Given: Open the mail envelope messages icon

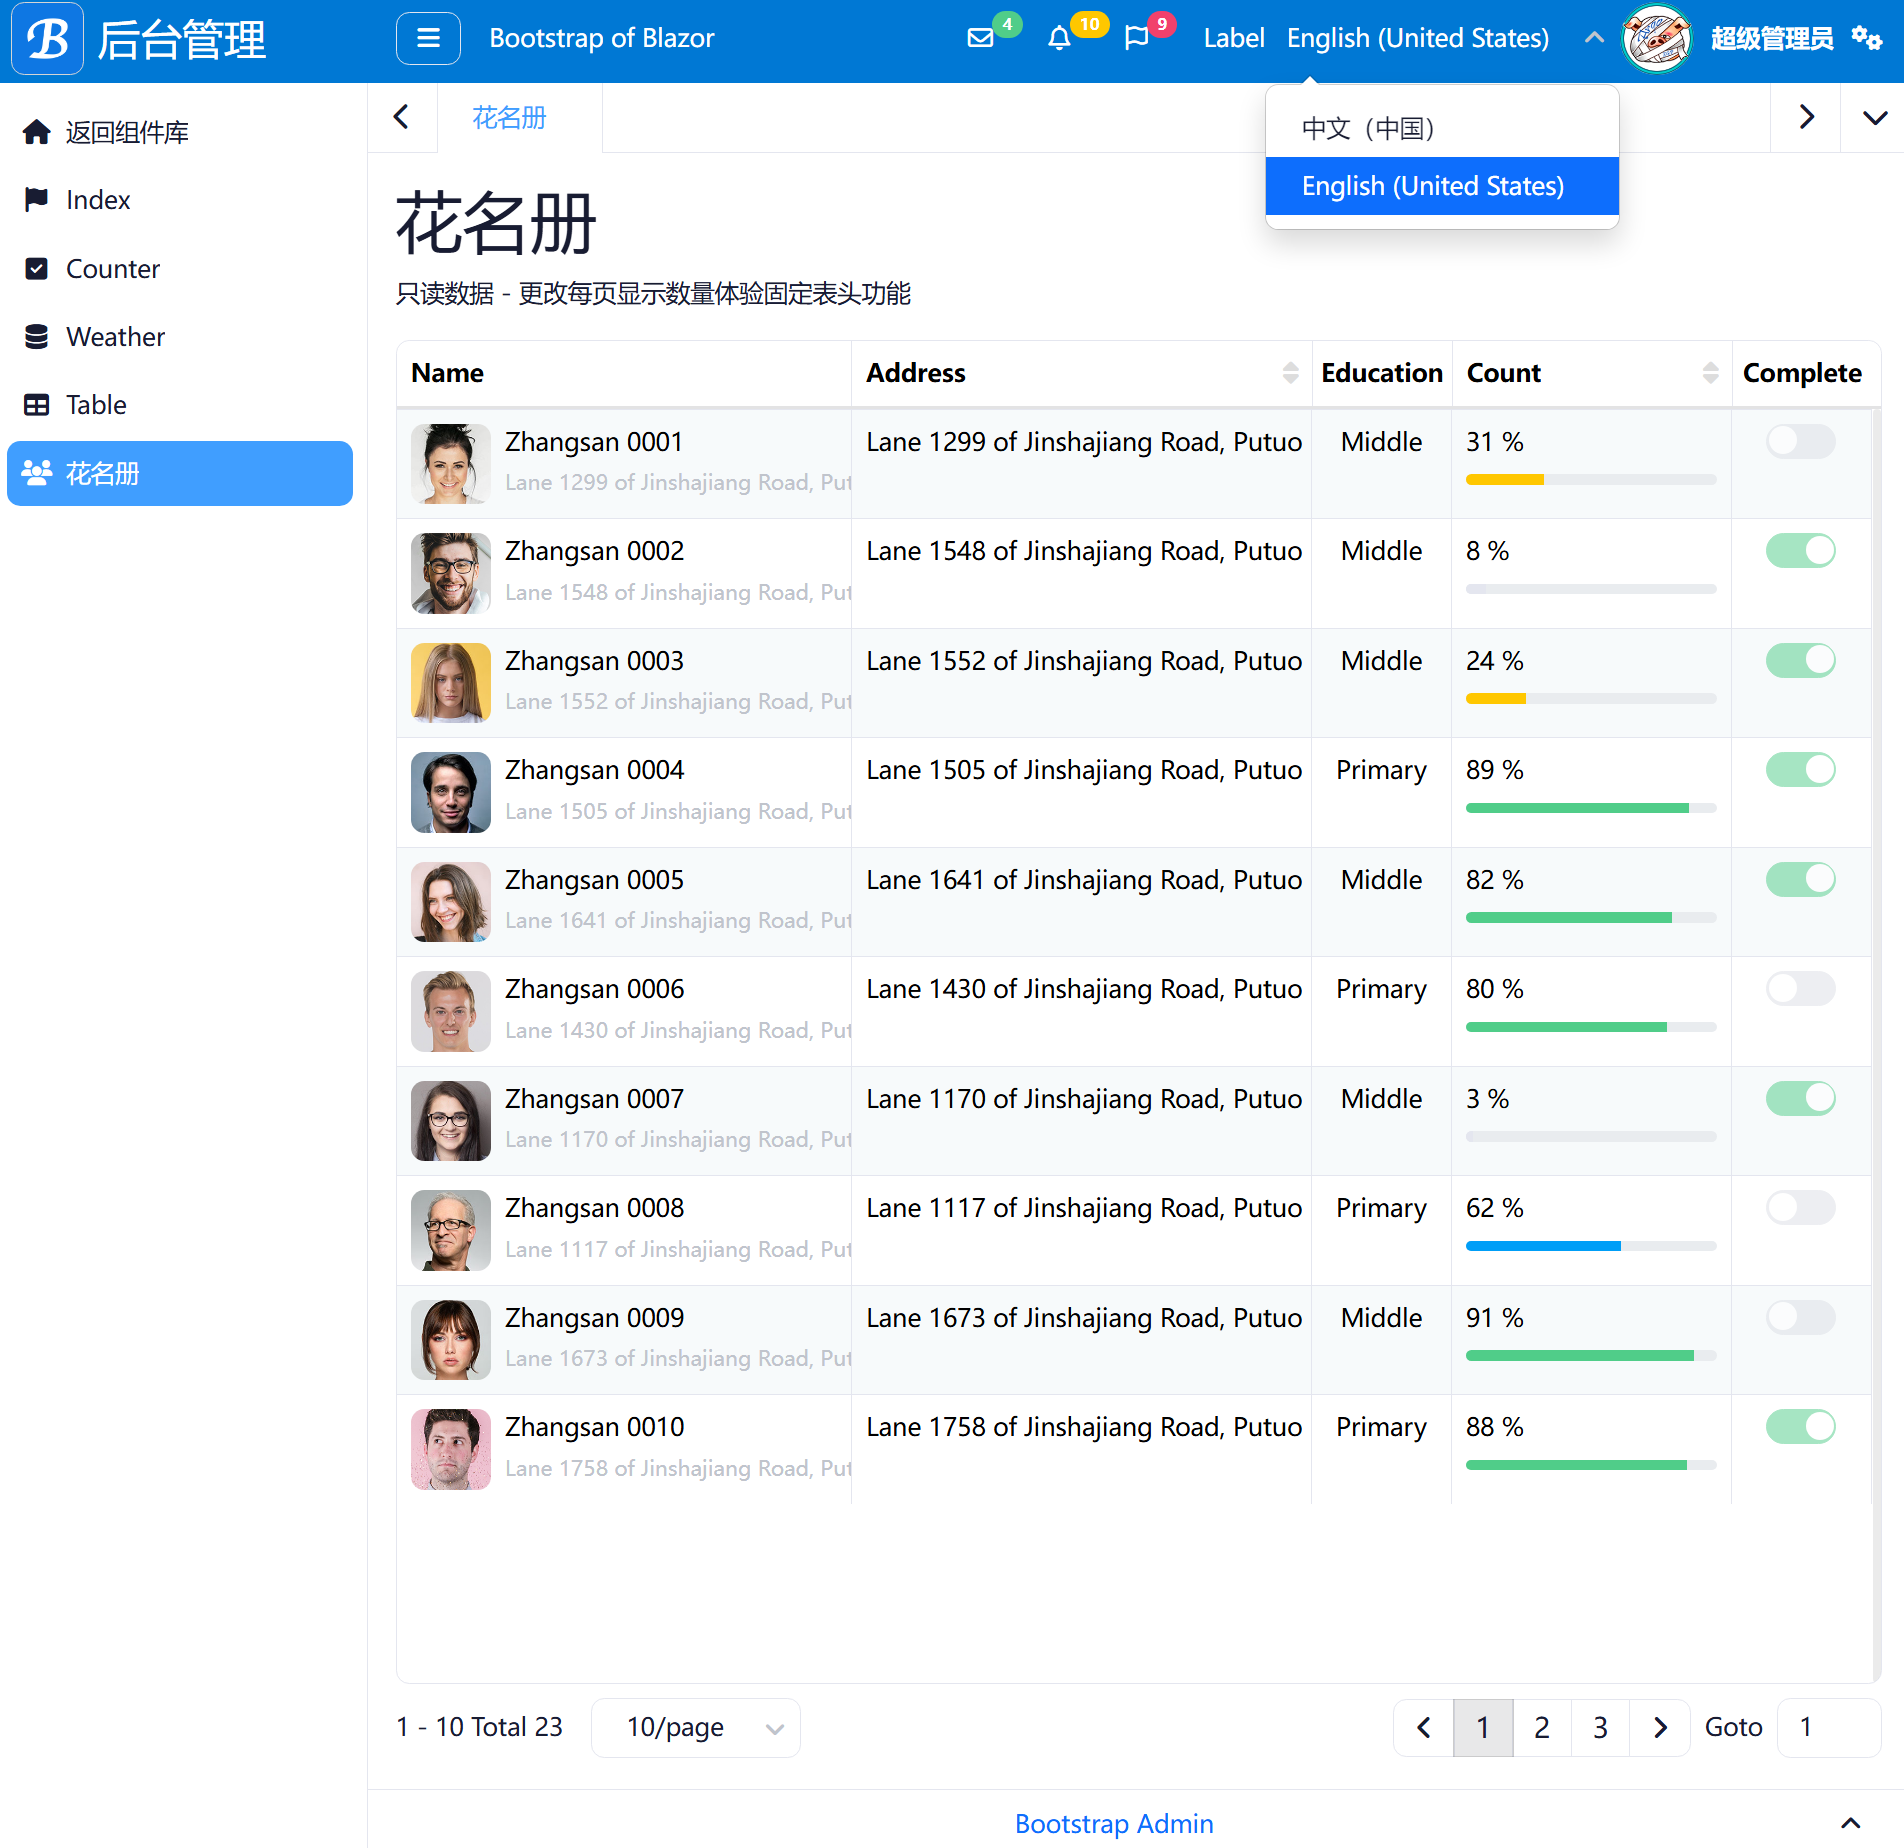Looking at the screenshot, I should (980, 38).
